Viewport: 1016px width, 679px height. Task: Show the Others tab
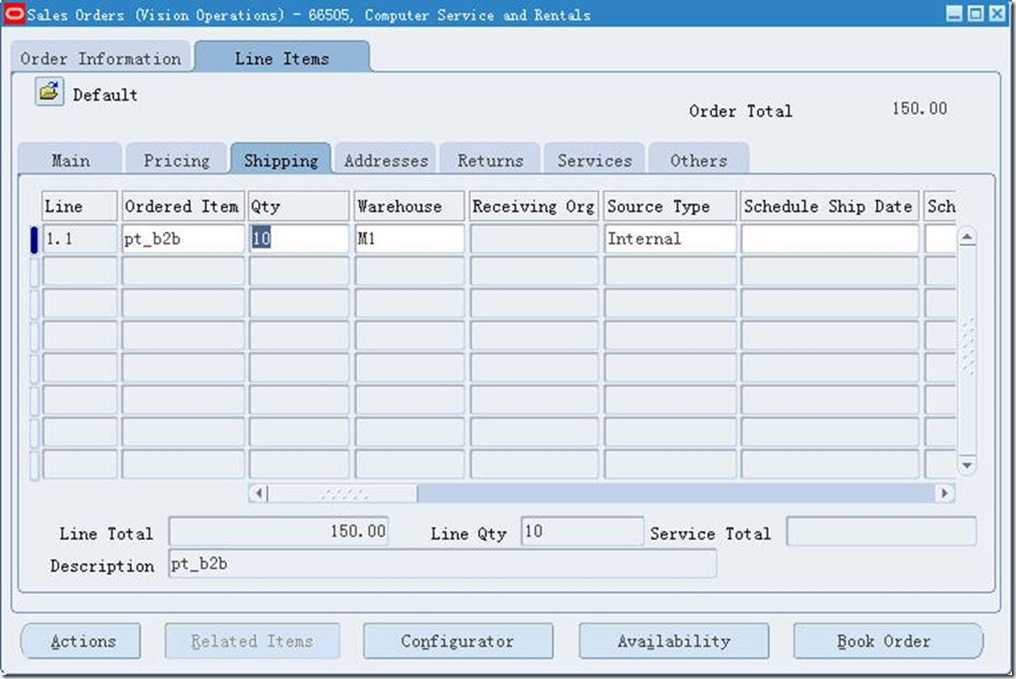click(698, 160)
